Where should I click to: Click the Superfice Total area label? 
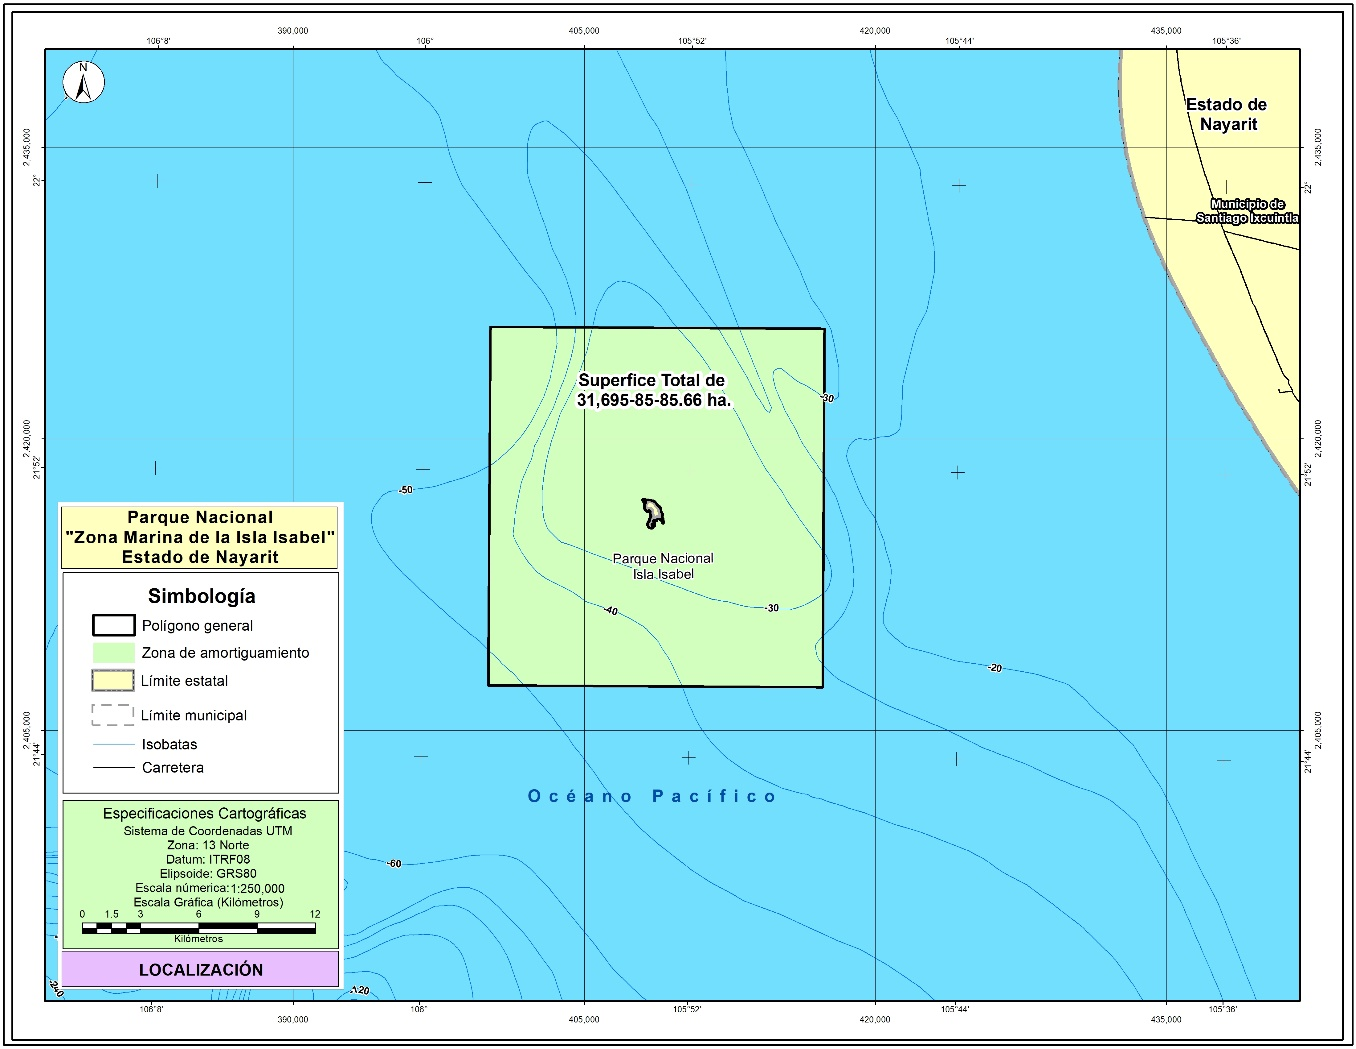click(x=653, y=390)
